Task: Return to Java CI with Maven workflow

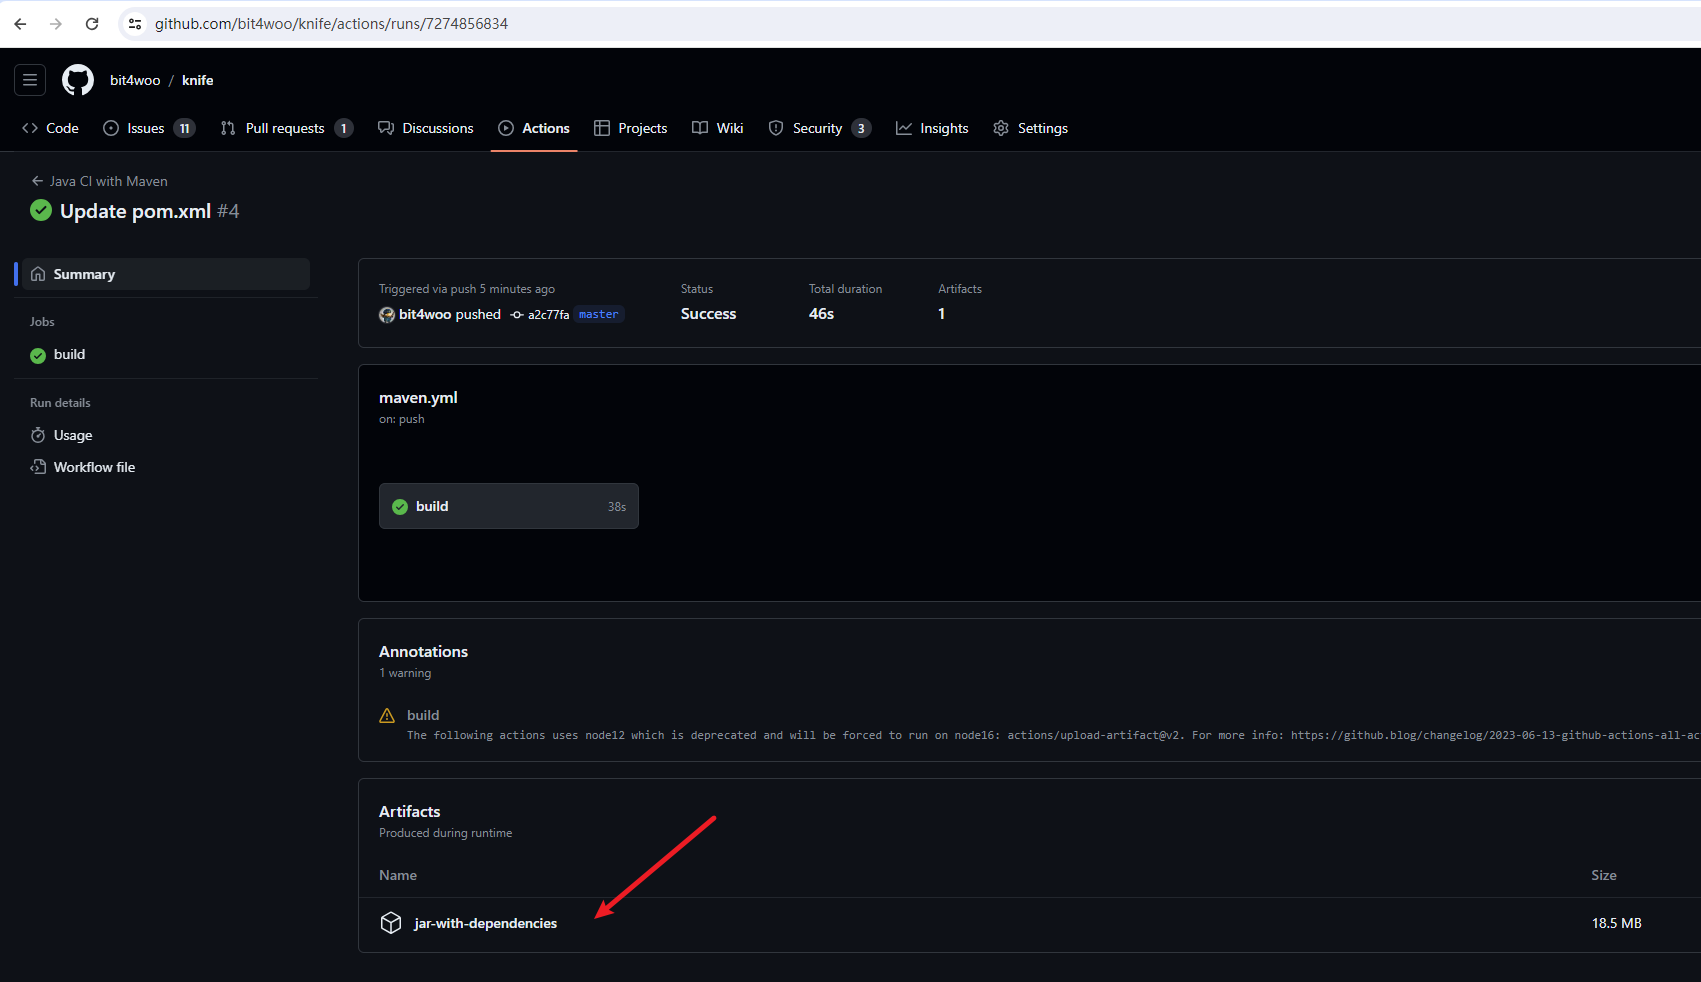Action: (99, 181)
